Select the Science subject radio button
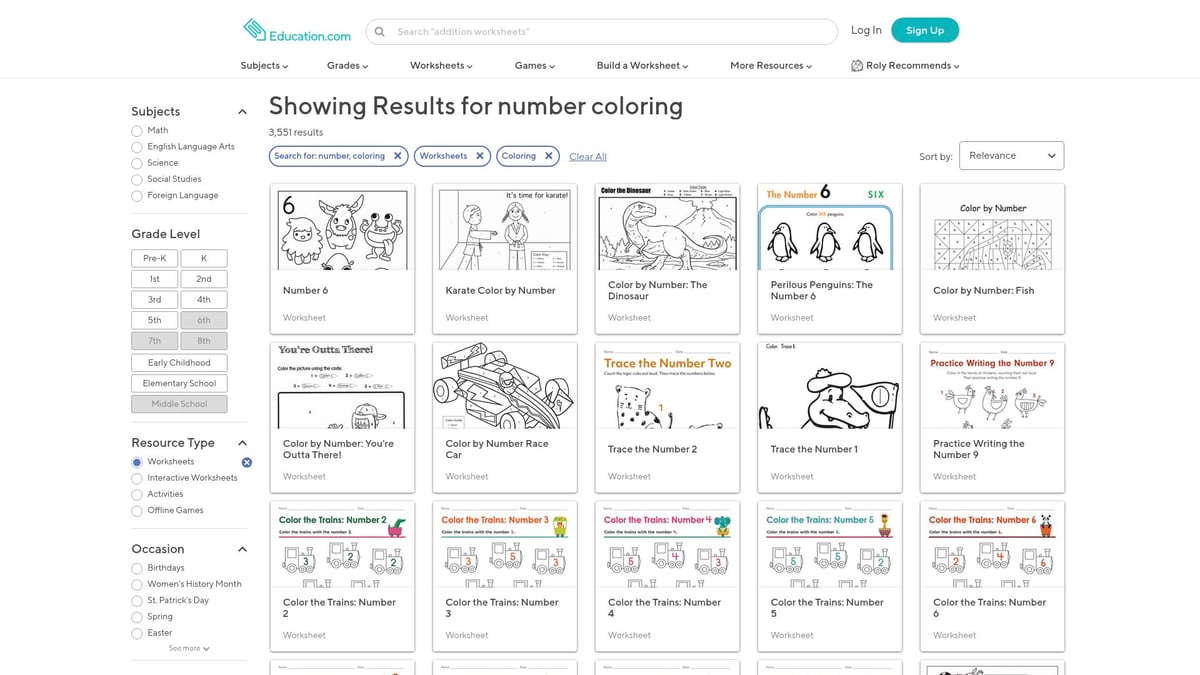1200x675 pixels. coord(136,162)
